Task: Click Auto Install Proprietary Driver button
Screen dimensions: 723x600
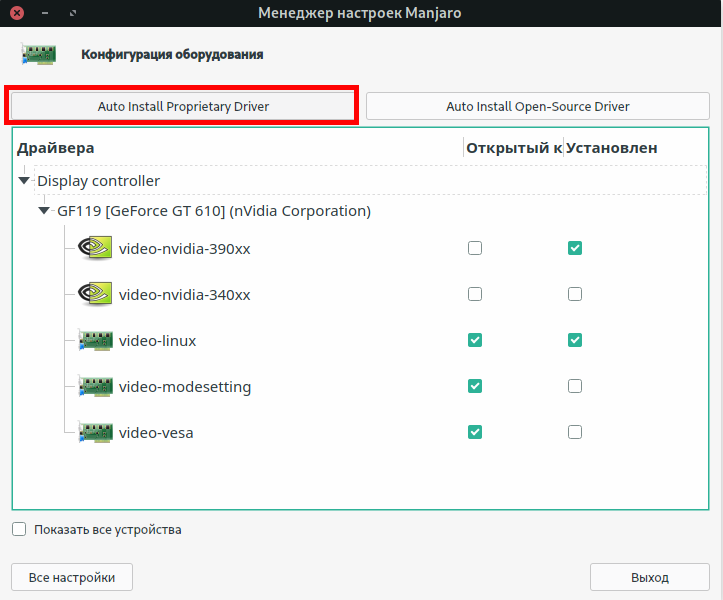Action: 183,106
